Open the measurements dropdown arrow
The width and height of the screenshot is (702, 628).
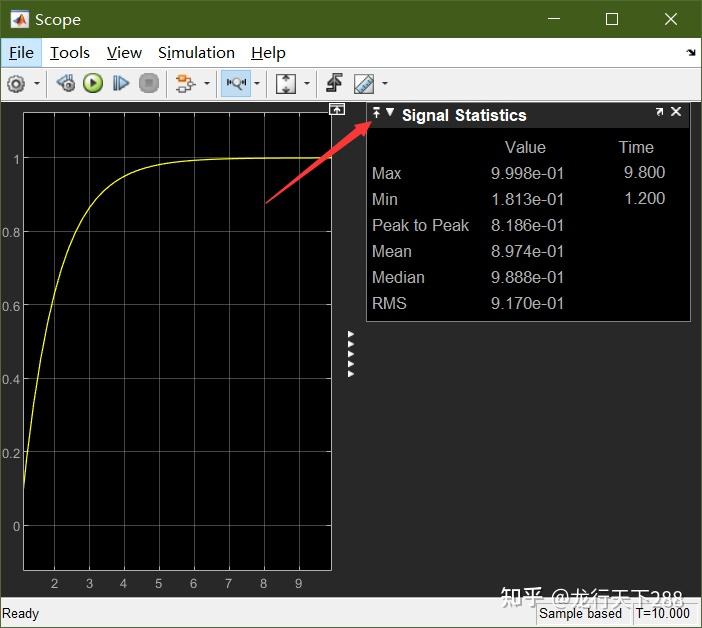click(x=384, y=84)
